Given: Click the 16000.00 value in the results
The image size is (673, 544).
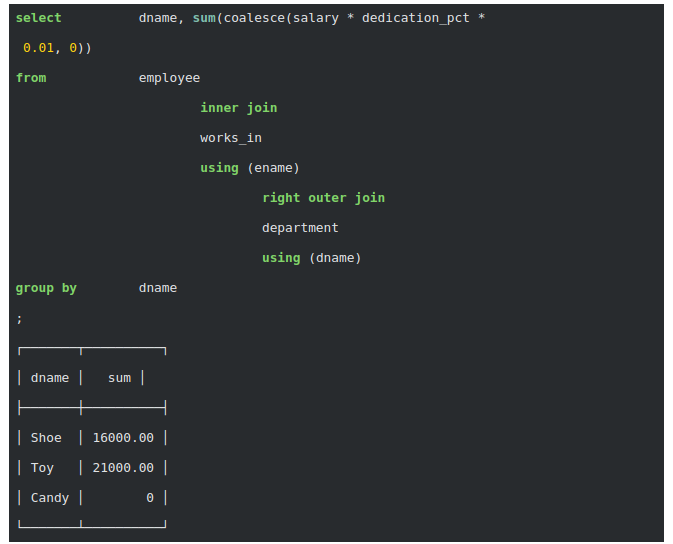Looking at the screenshot, I should 123,438.
